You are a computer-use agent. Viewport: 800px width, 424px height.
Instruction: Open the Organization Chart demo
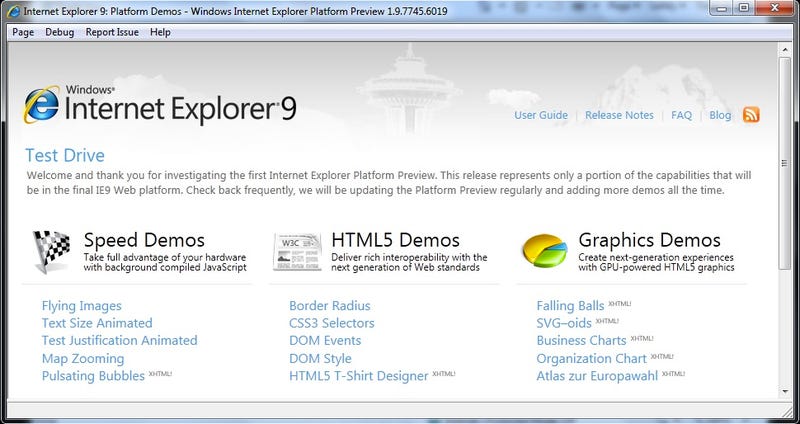(x=591, y=358)
